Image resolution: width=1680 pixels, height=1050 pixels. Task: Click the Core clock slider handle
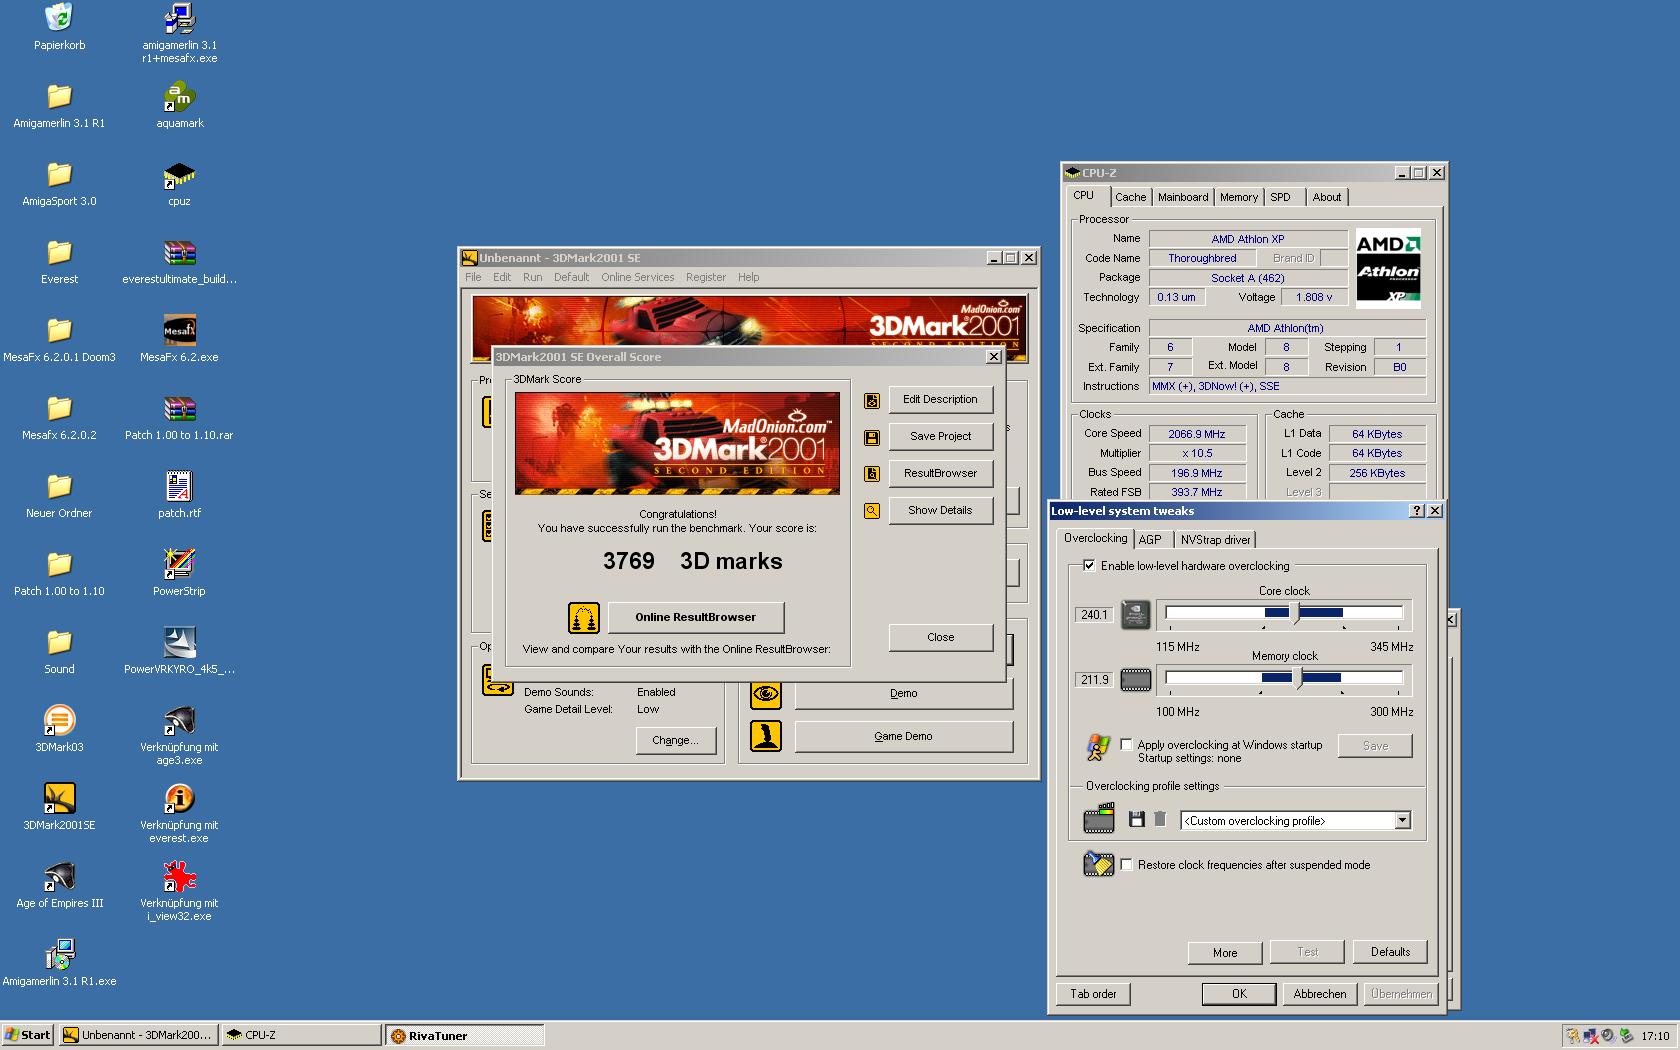[x=1296, y=614]
